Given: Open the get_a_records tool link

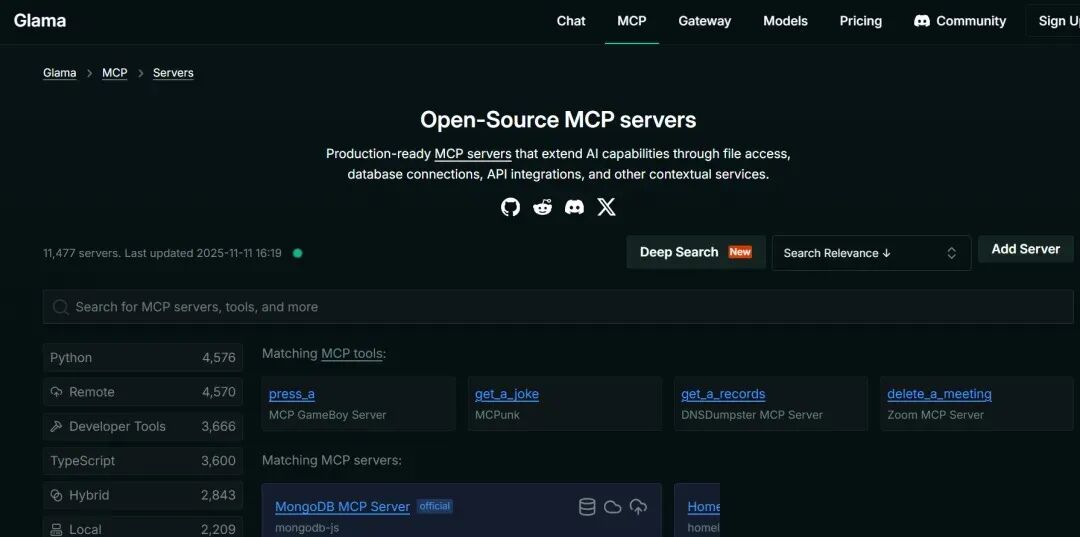Looking at the screenshot, I should (723, 394).
